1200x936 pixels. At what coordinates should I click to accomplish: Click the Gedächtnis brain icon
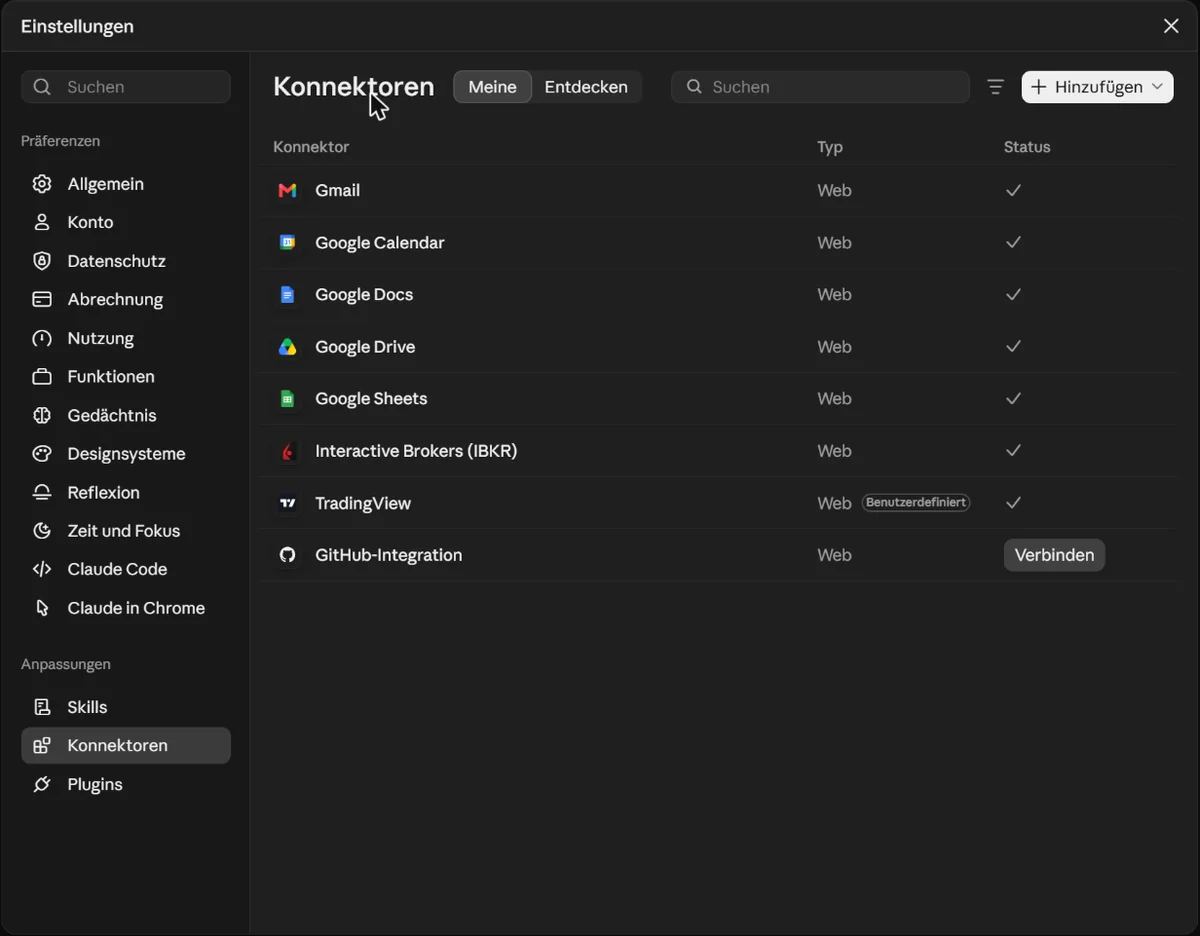42,415
